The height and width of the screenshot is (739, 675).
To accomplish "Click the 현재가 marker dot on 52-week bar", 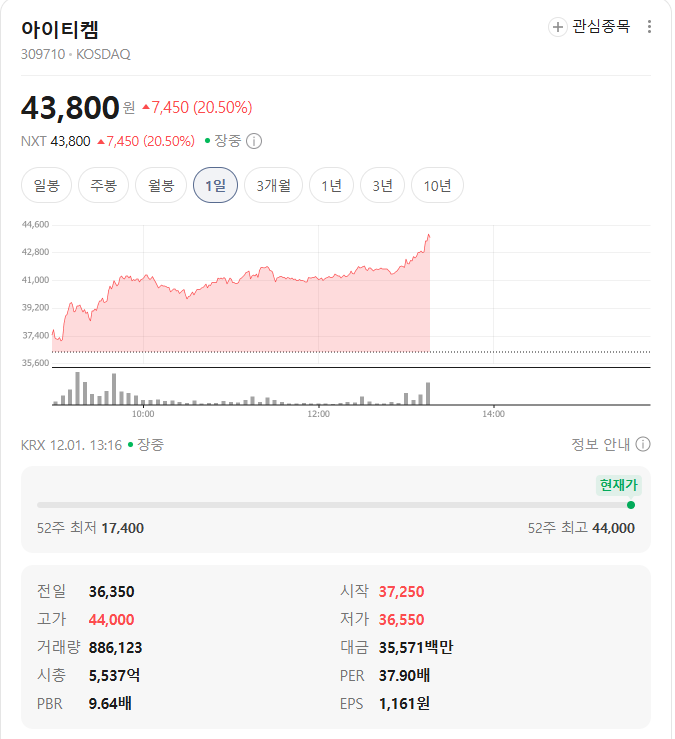I will [x=631, y=505].
